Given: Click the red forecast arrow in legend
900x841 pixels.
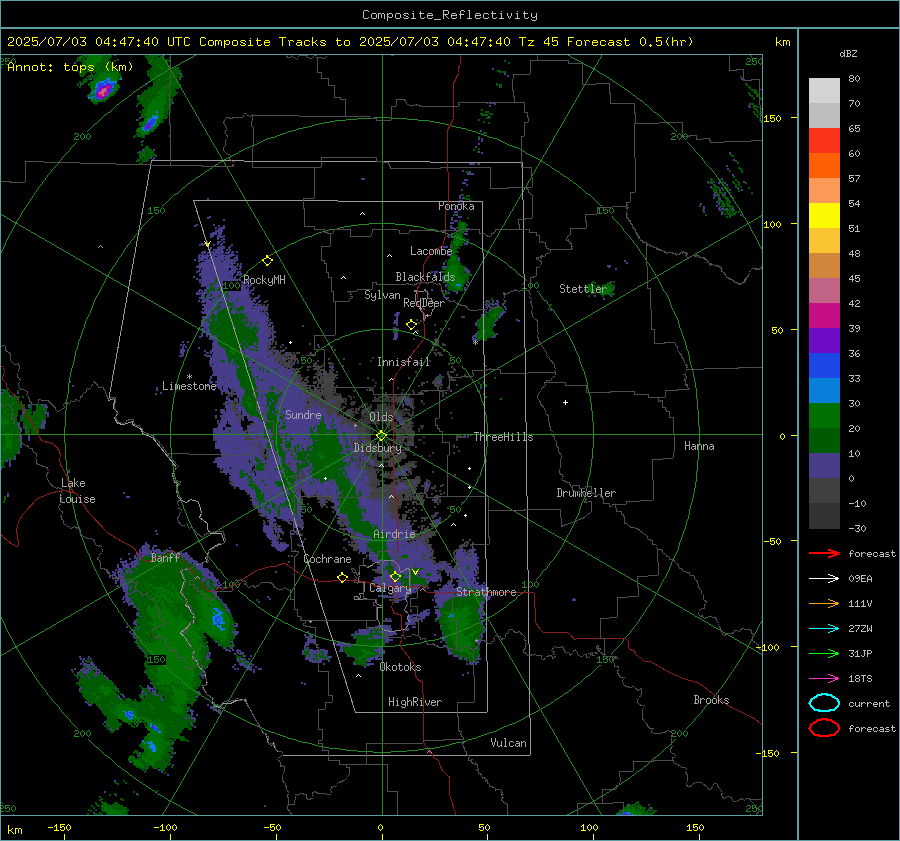Looking at the screenshot, I should coord(824,553).
